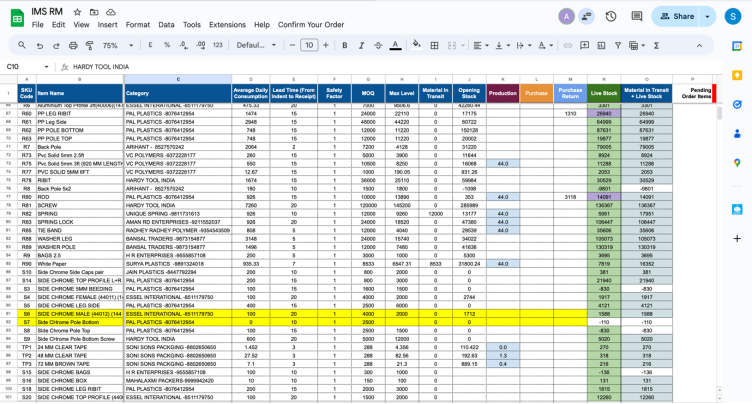The height and width of the screenshot is (404, 752).
Task: Decrease font size with minus
Action: pos(292,45)
